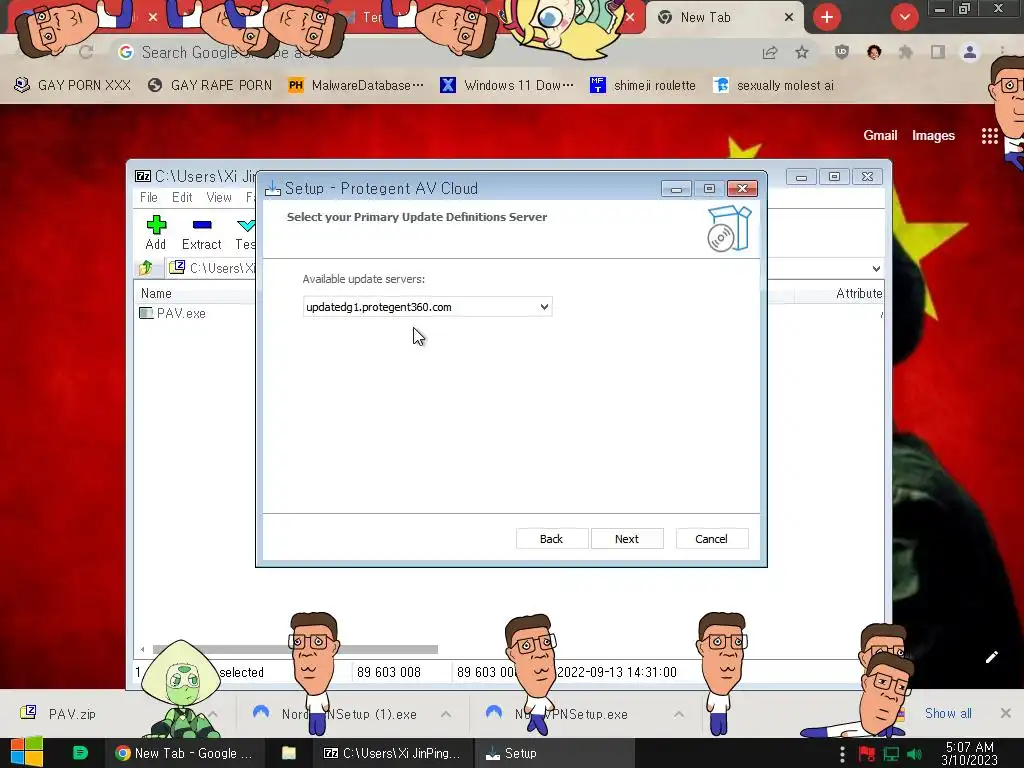
Task: Click the red flag tray icon
Action: [867, 754]
